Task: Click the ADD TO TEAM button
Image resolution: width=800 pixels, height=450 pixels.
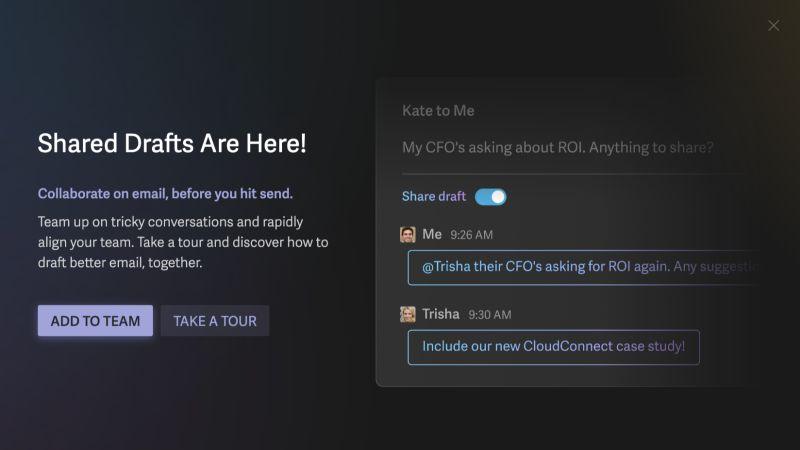Action: 95,321
